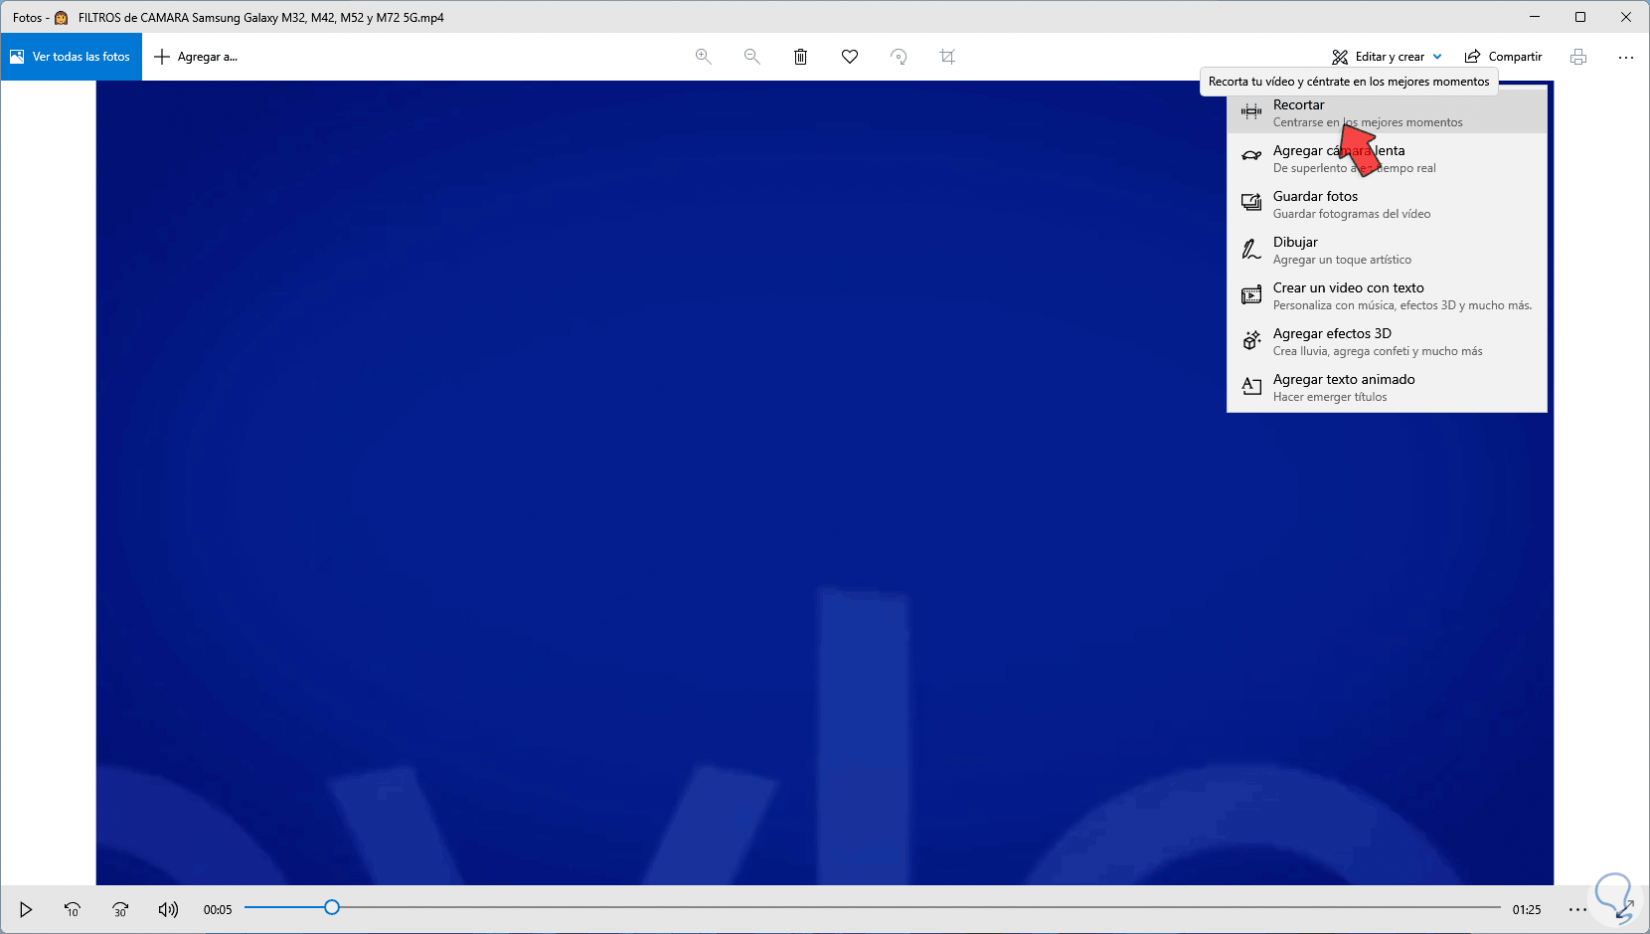Click Ver todas las fotos
Viewport: 1650px width, 934px height.
(x=71, y=57)
